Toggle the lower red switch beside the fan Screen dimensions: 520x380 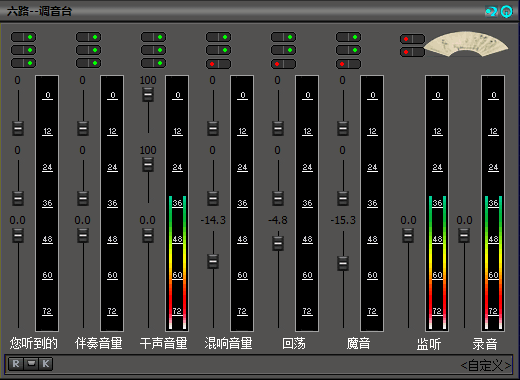[412, 52]
